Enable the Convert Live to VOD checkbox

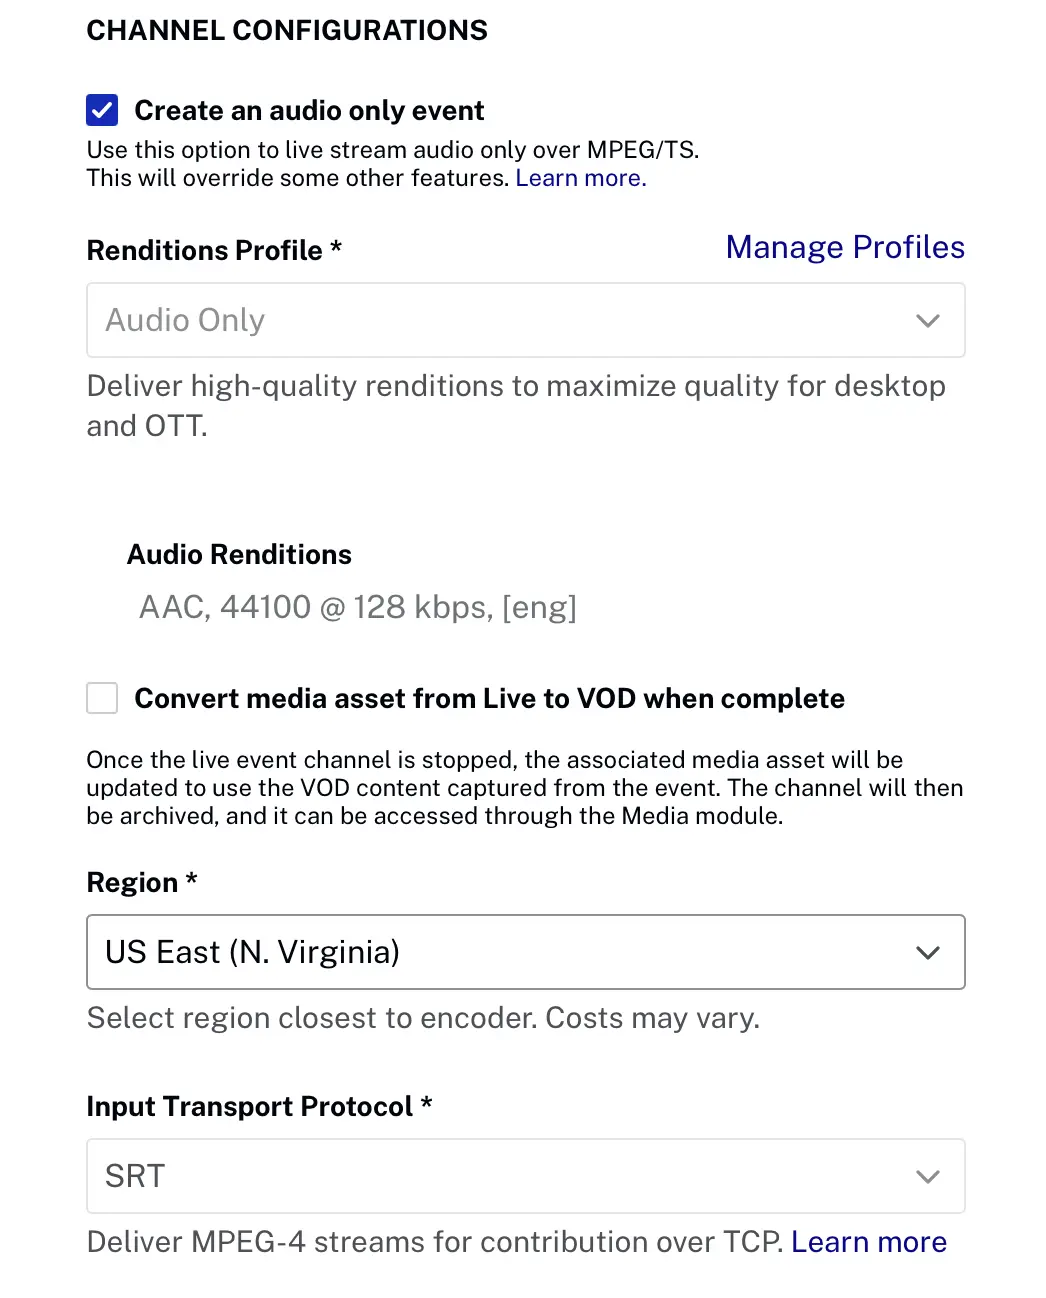(x=102, y=698)
